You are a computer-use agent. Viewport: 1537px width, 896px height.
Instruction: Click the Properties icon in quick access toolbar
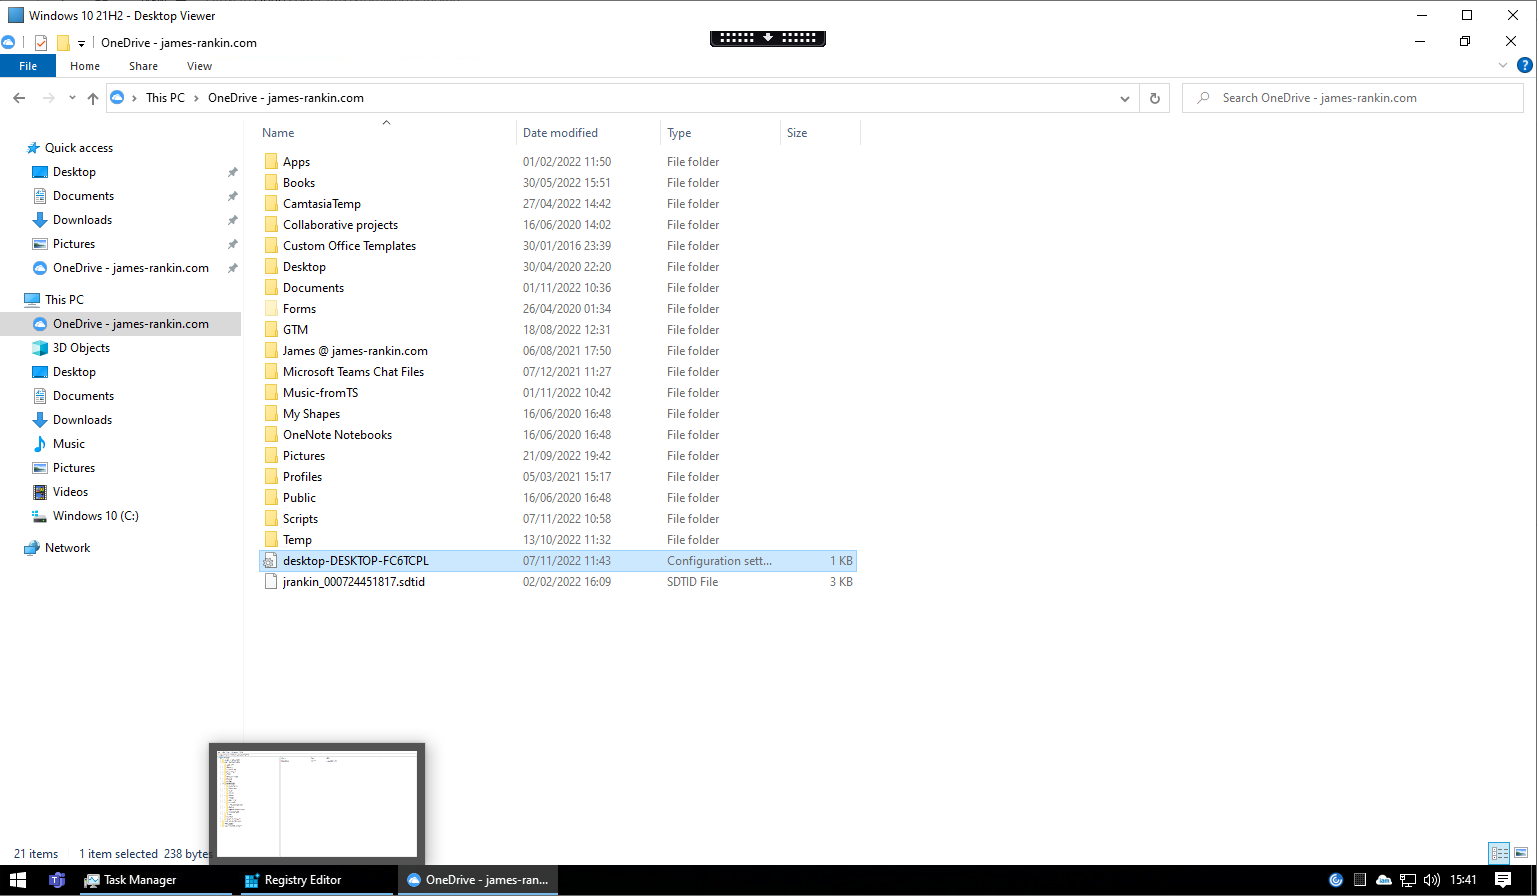tap(41, 43)
